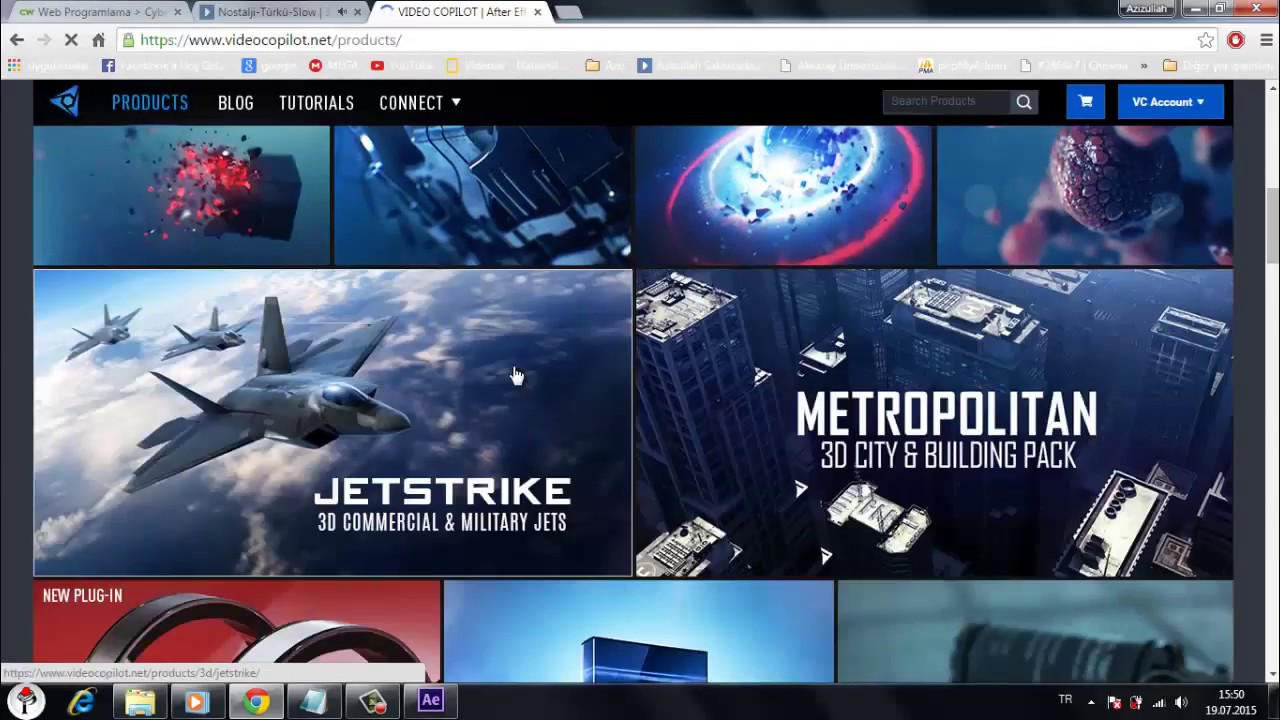Click the page vertical scrollbar thumb
1280x720 pixels.
(1272, 225)
